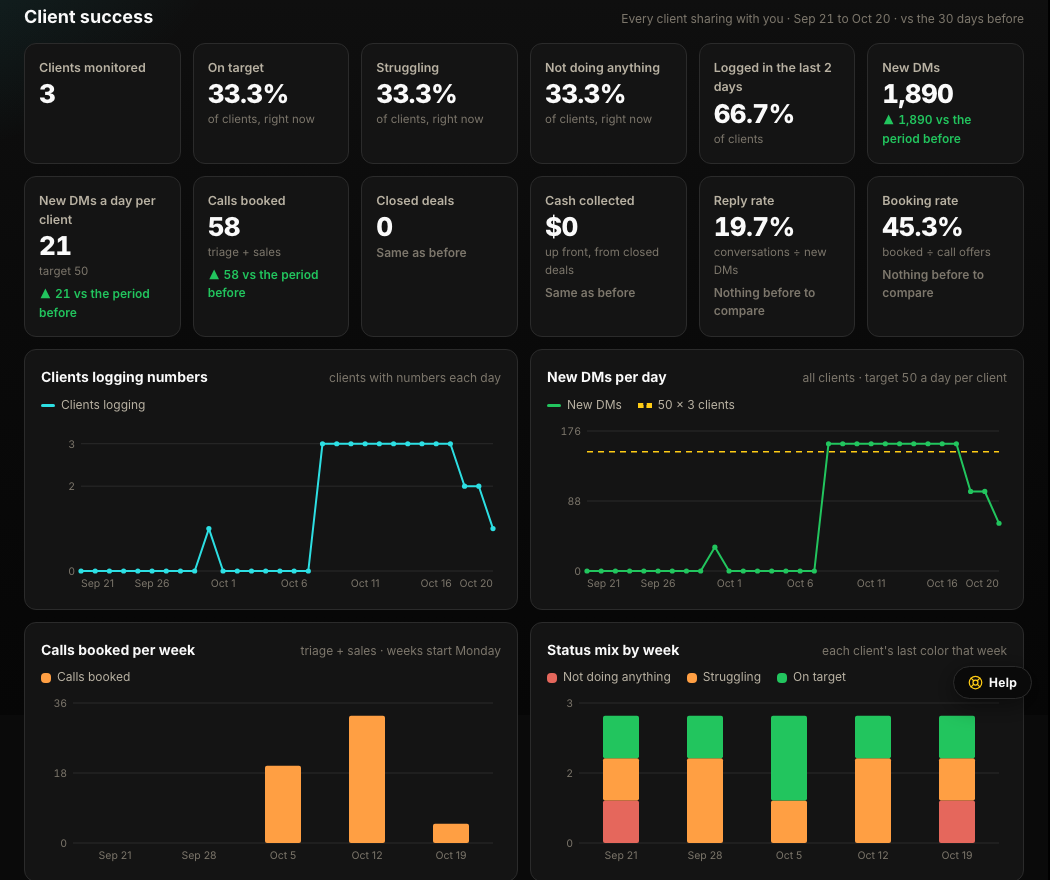Click the New DMs 1,890 value

tap(917, 94)
